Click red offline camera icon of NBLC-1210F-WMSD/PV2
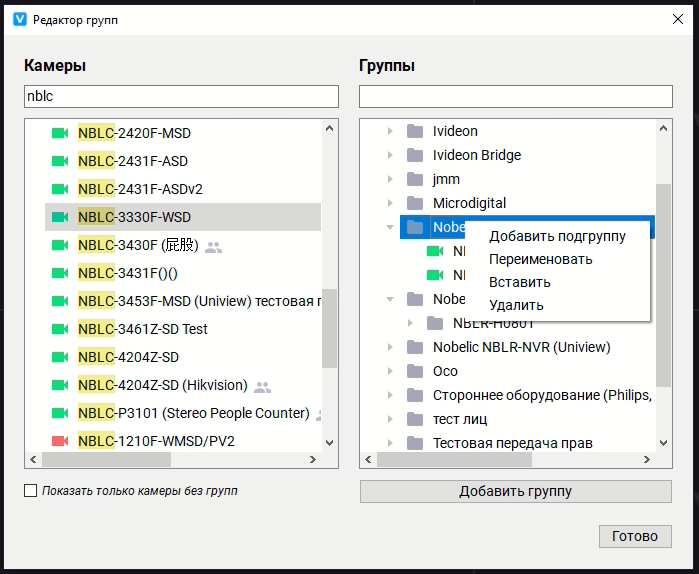This screenshot has width=699, height=574. click(x=60, y=441)
